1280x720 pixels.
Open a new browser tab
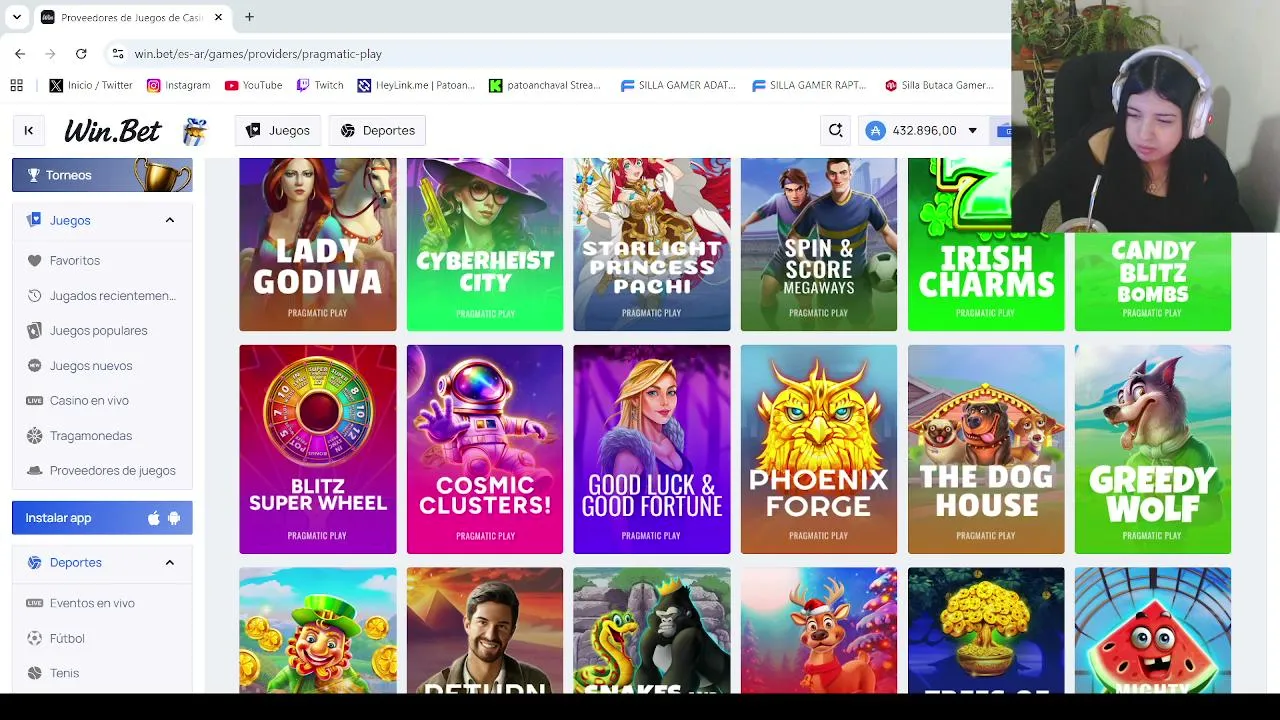coord(249,17)
